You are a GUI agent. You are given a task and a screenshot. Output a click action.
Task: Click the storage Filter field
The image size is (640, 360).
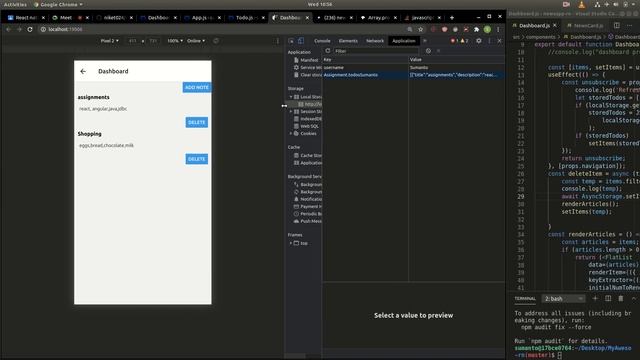click(376, 51)
